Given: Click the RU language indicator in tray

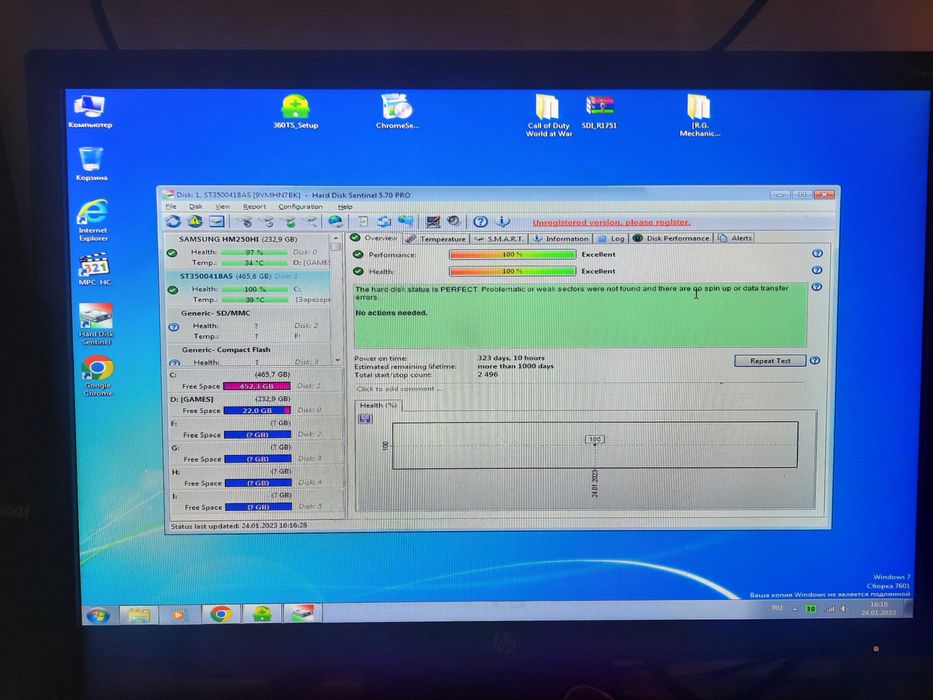Looking at the screenshot, I should point(777,608).
